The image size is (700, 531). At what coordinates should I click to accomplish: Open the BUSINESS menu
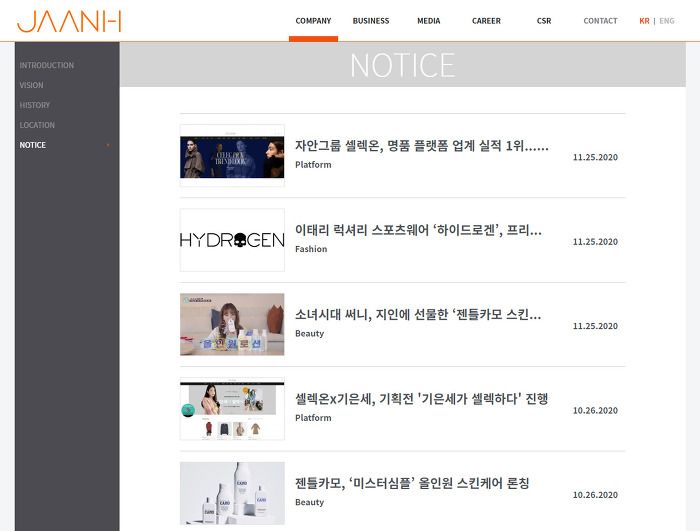click(x=371, y=21)
